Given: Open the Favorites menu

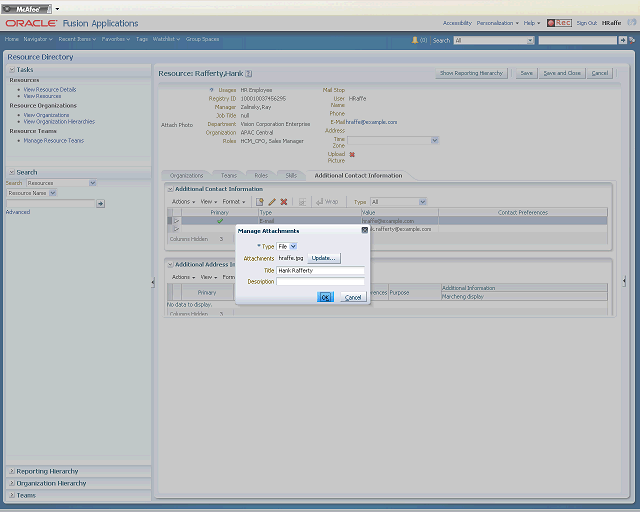Looking at the screenshot, I should pos(116,39).
